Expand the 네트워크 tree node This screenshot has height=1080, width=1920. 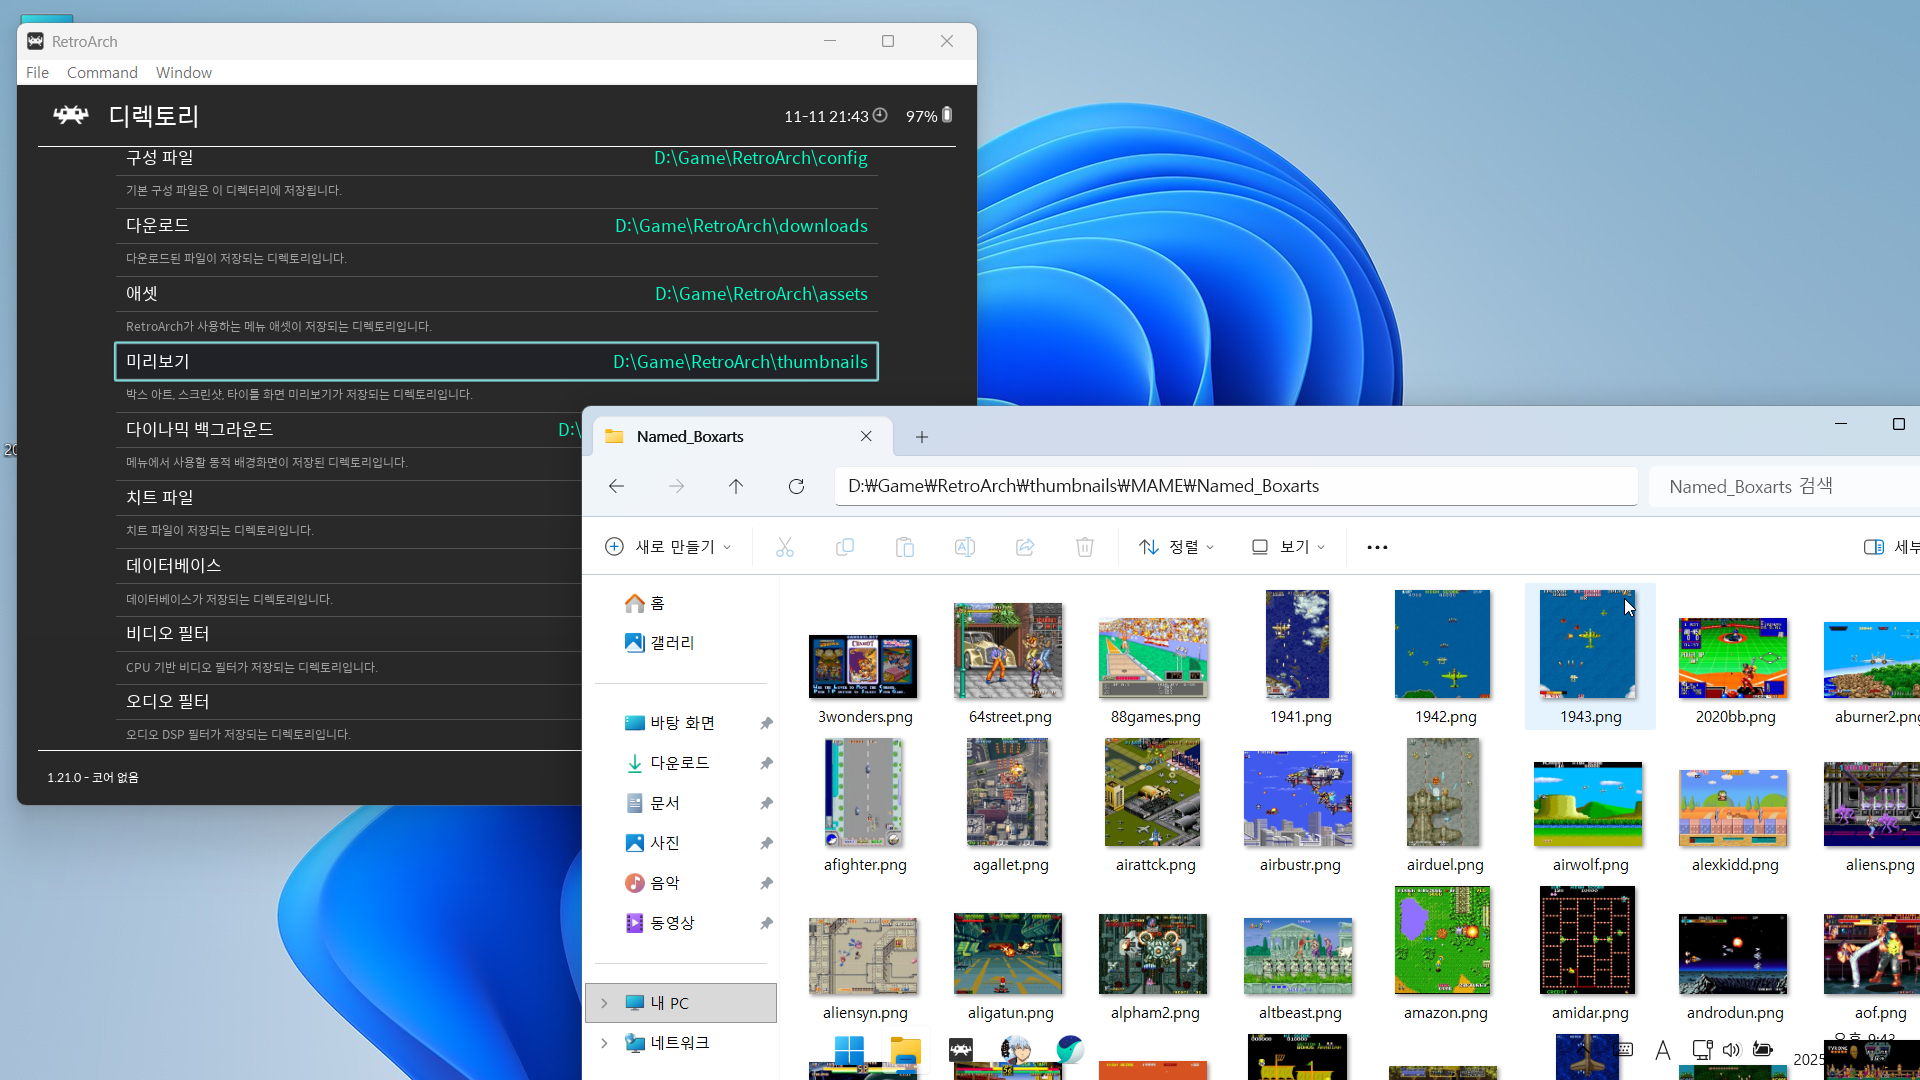(x=604, y=1043)
